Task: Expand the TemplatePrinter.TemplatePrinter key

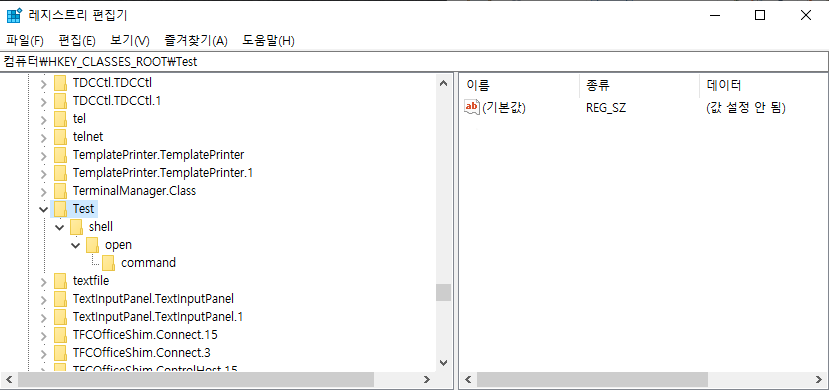Action: click(x=43, y=155)
